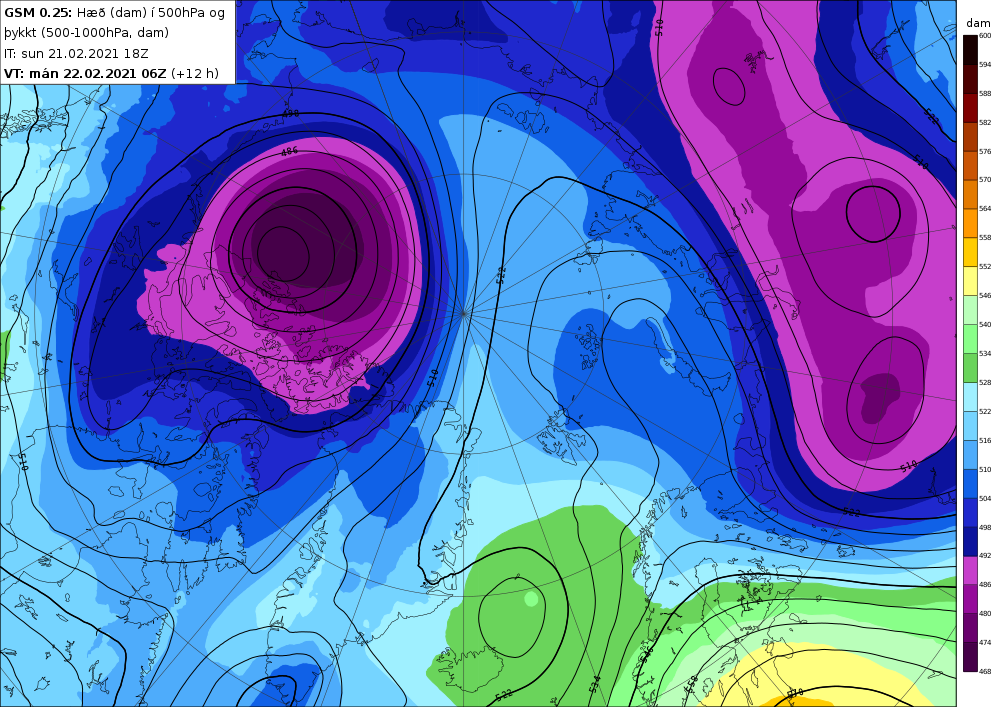Viewport: 1000px width, 707px height.
Task: Pick the near-black legend swatch between 594 and 600
Action: [x=969, y=50]
